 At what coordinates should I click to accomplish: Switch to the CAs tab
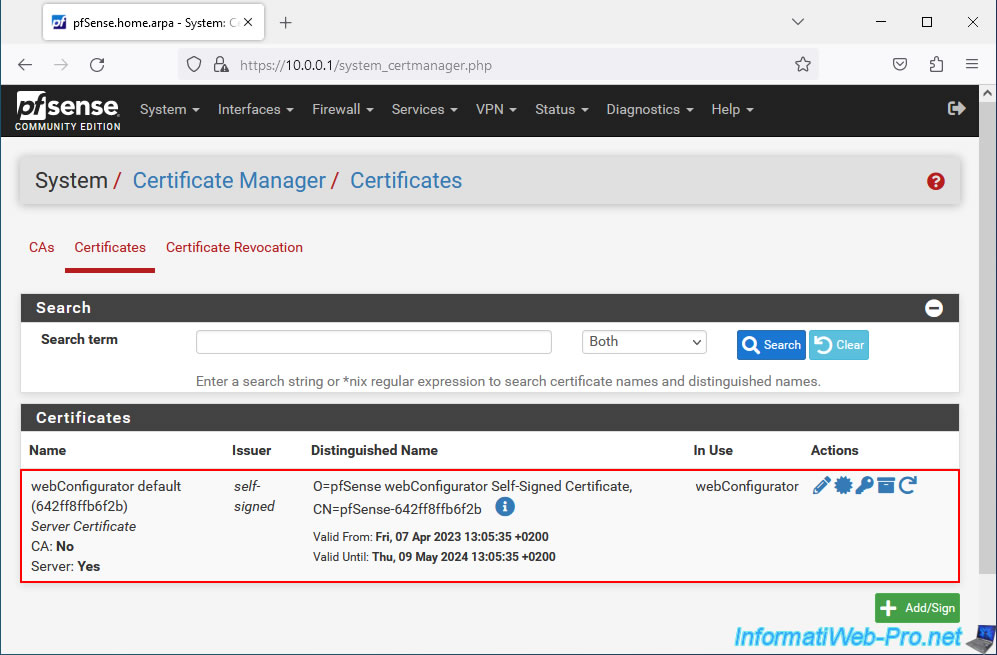(x=41, y=247)
